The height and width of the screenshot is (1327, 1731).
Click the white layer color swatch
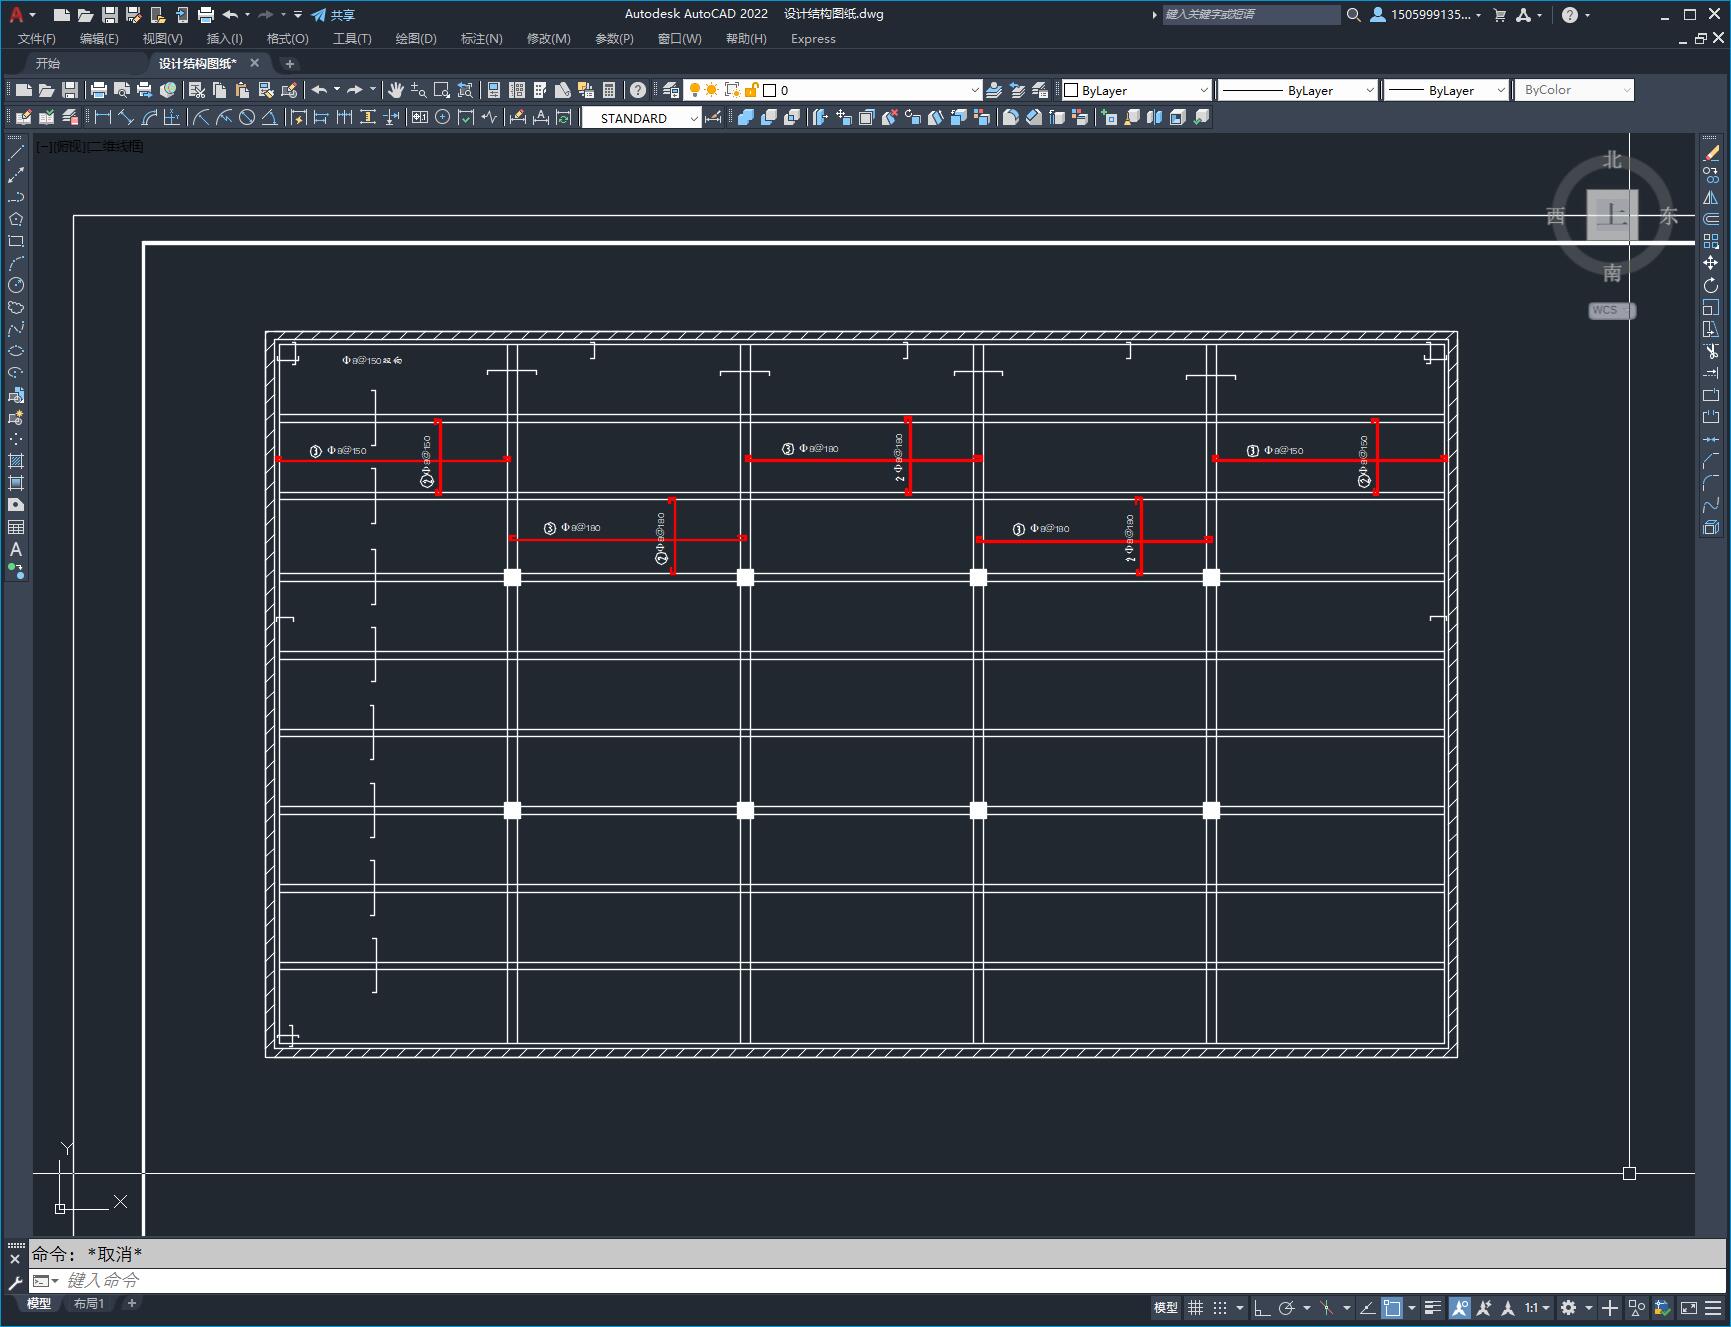pos(770,90)
